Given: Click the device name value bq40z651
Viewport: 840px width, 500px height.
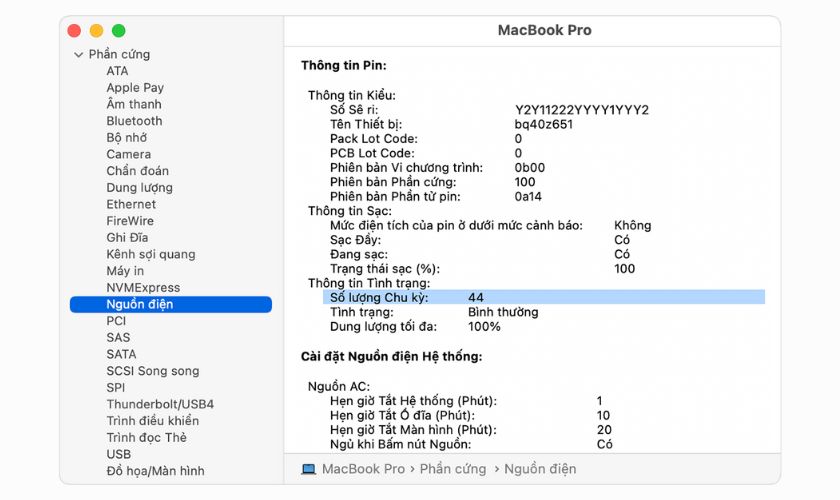Looking at the screenshot, I should 544,124.
